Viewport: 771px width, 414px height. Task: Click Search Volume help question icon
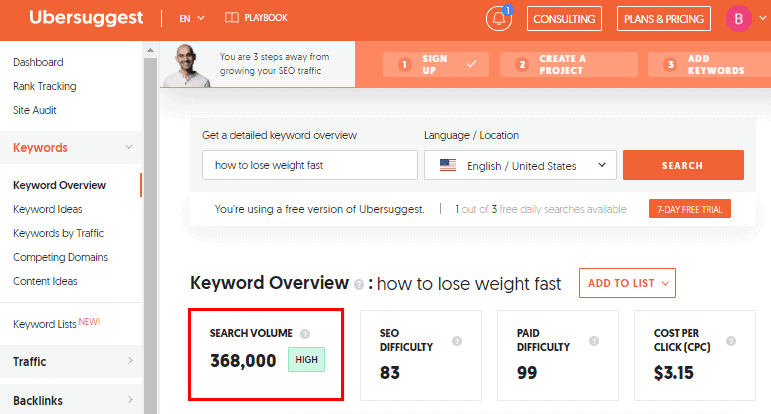pos(305,334)
